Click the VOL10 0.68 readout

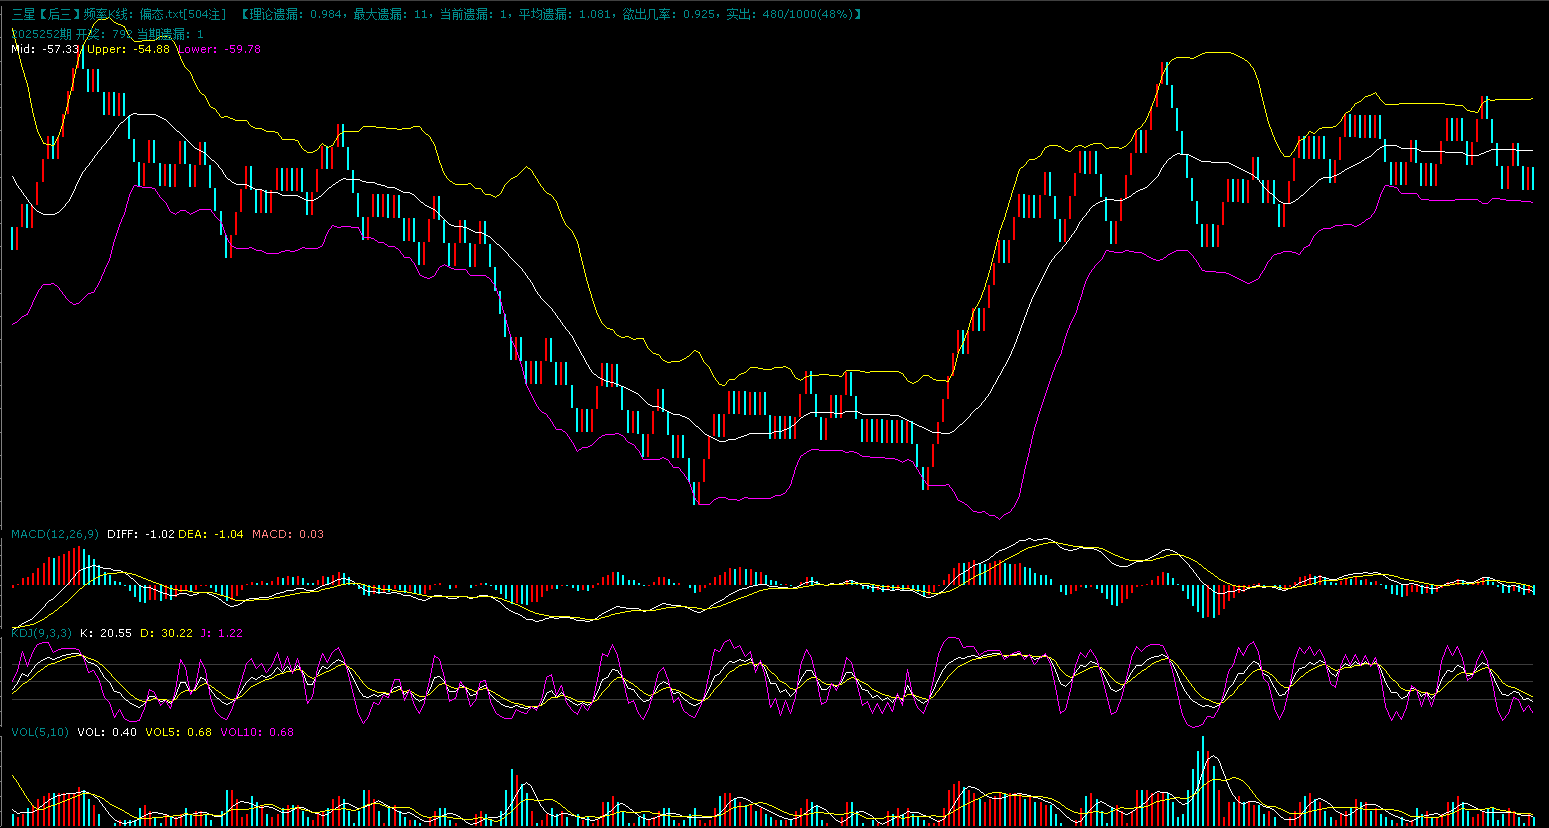257,732
